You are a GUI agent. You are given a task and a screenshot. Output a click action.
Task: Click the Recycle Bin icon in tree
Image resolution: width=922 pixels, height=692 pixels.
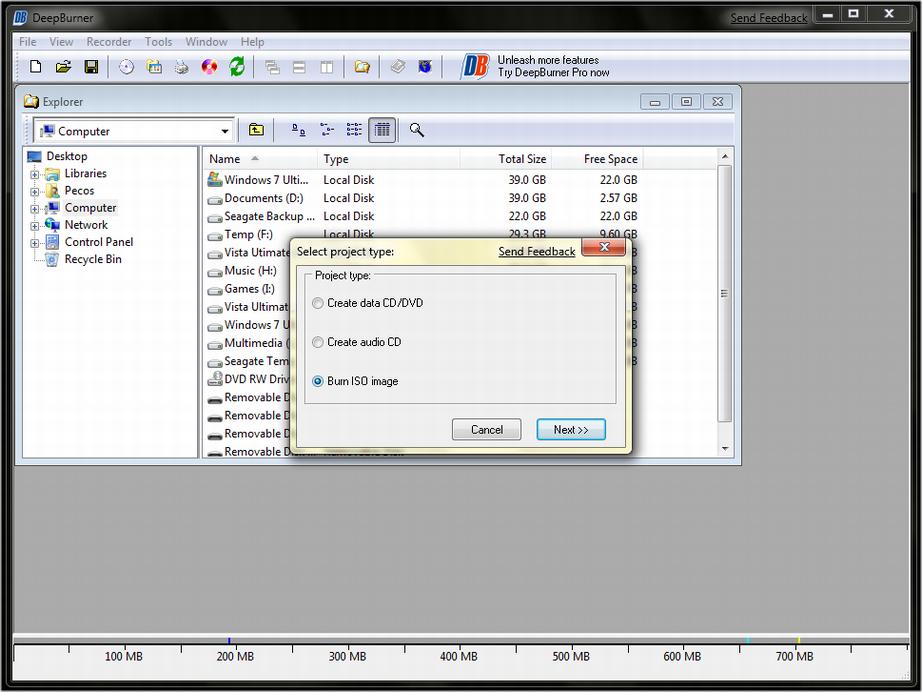(x=52, y=259)
